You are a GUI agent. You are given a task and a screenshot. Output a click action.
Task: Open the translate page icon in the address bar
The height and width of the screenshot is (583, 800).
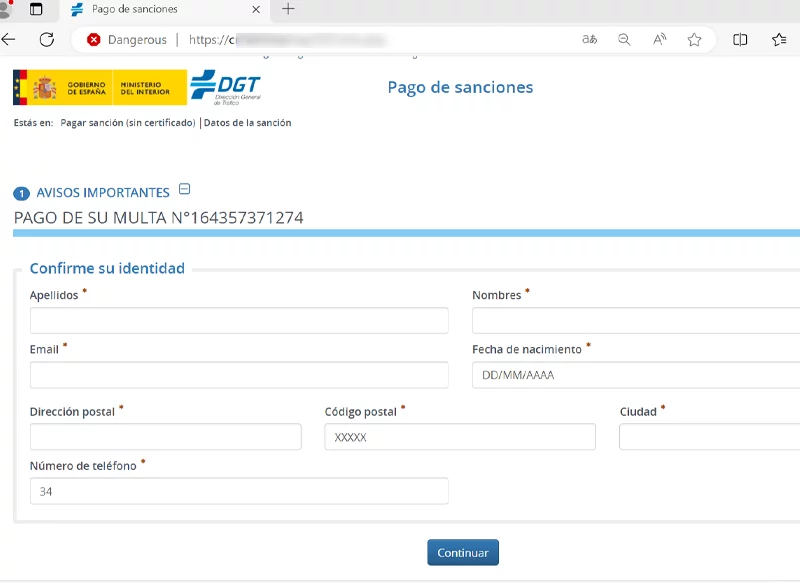tap(590, 40)
